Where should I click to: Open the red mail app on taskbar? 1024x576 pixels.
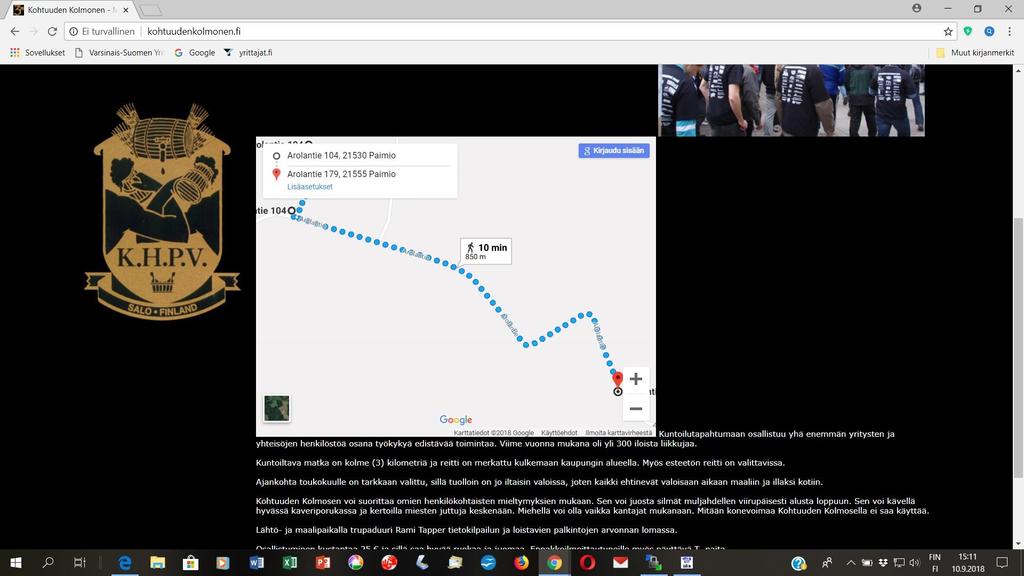620,562
